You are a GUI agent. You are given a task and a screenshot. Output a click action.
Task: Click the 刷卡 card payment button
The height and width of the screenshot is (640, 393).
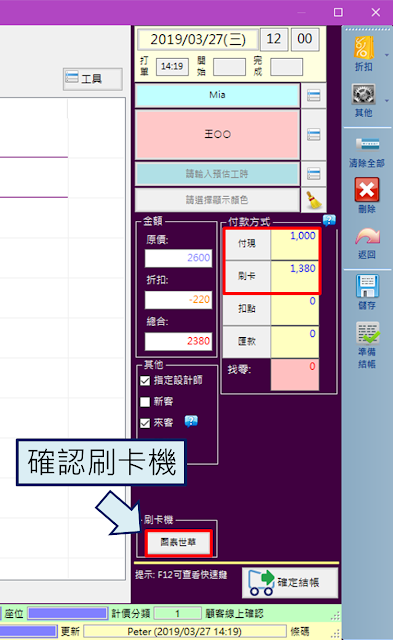(247, 276)
